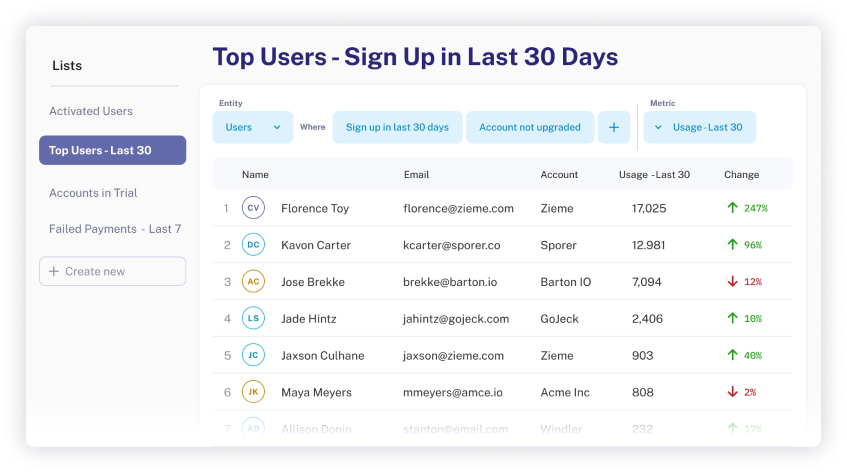Screen dimensions: 847x473
Task: Click the plus icon in Create new
Action: click(53, 271)
